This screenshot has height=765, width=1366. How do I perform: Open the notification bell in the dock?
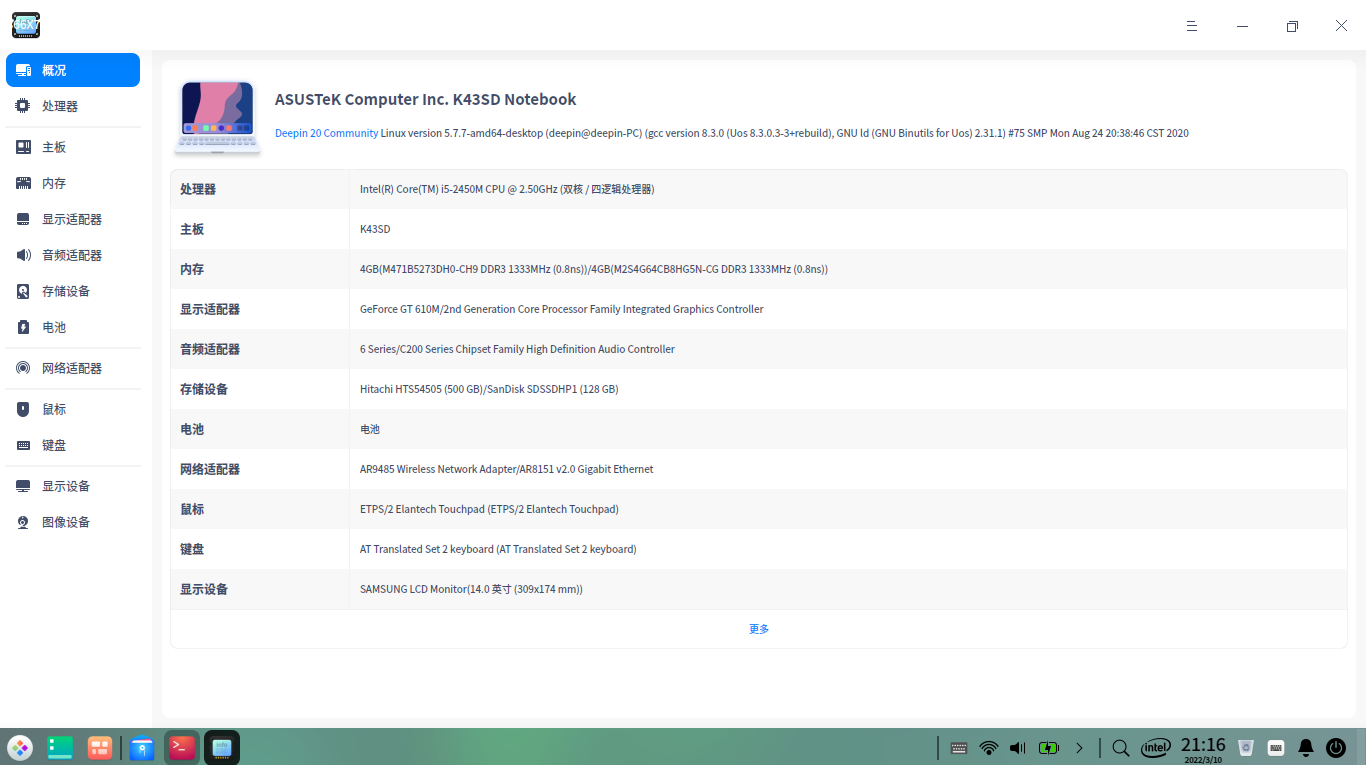coord(1306,747)
